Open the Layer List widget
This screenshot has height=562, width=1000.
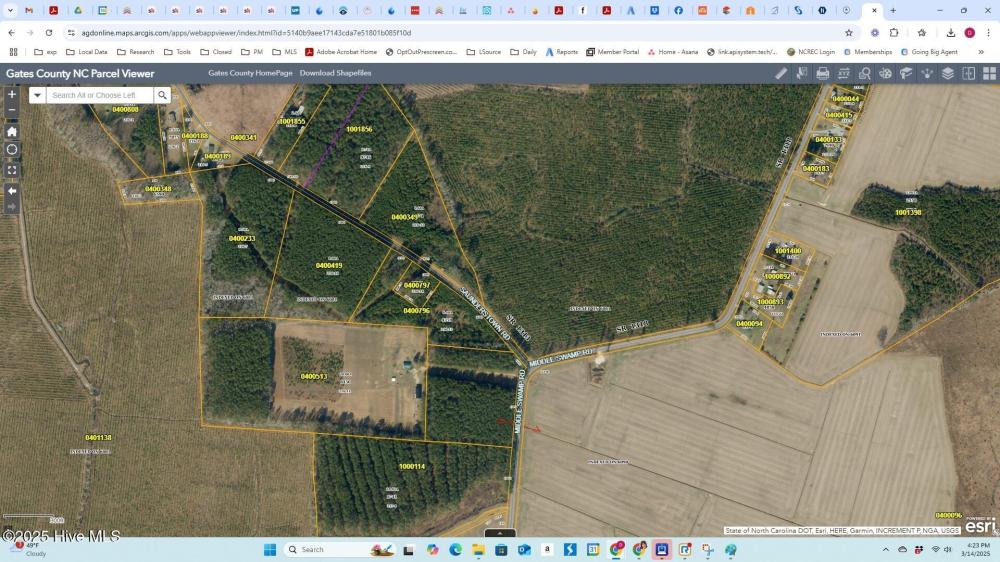coord(947,73)
